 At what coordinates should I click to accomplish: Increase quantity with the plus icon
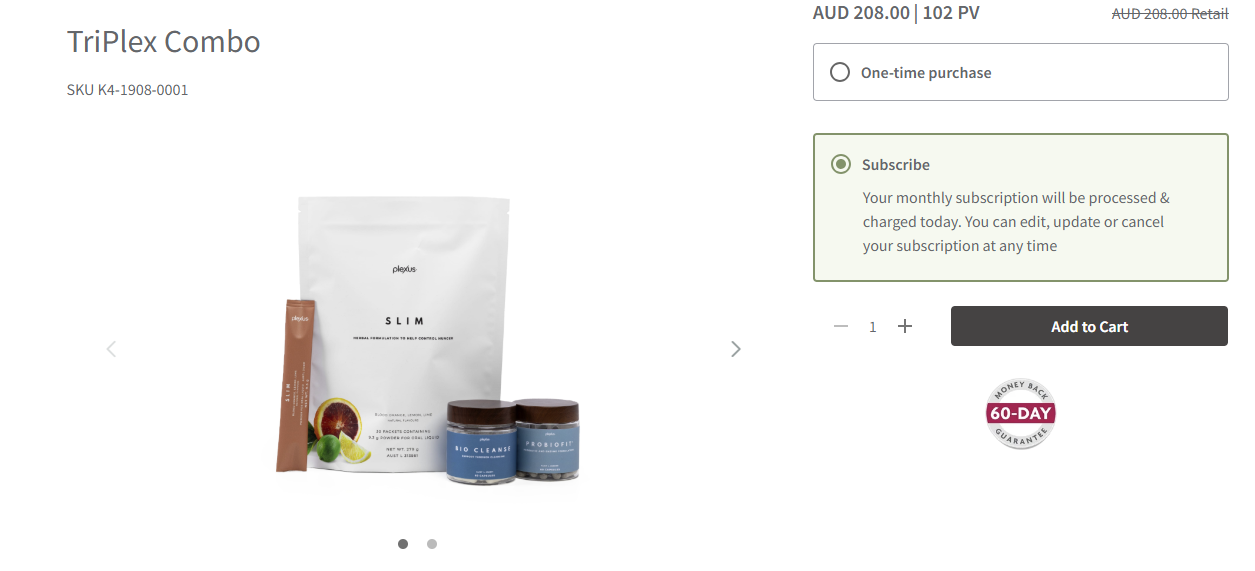(905, 326)
